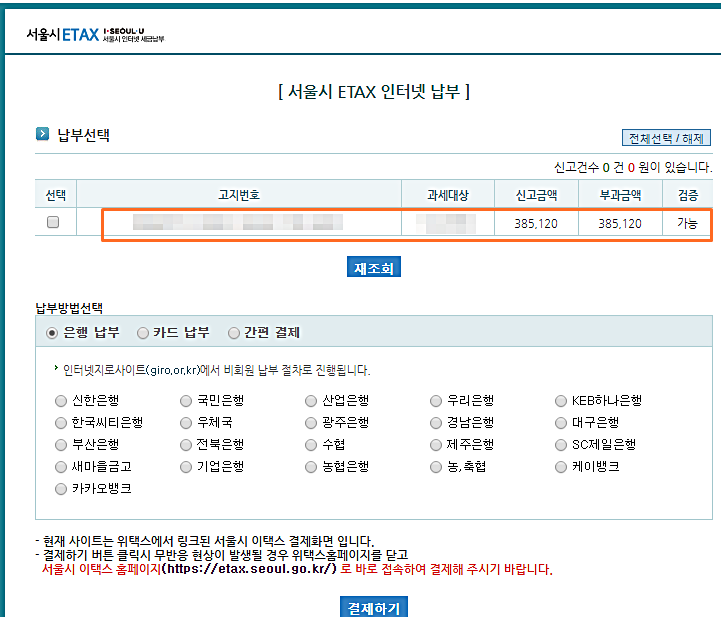This screenshot has height=617, width=721.
Task: Choose 전북은행 as the bank
Action: (186, 445)
